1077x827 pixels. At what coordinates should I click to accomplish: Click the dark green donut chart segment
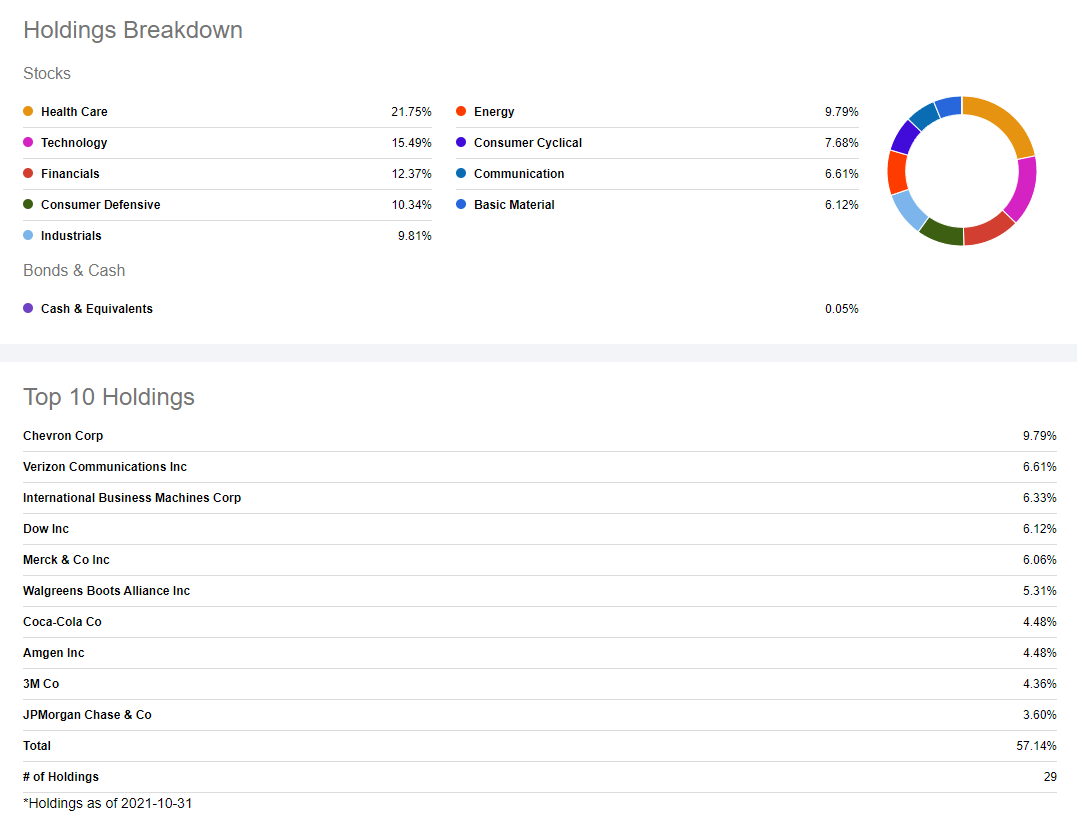tap(943, 232)
